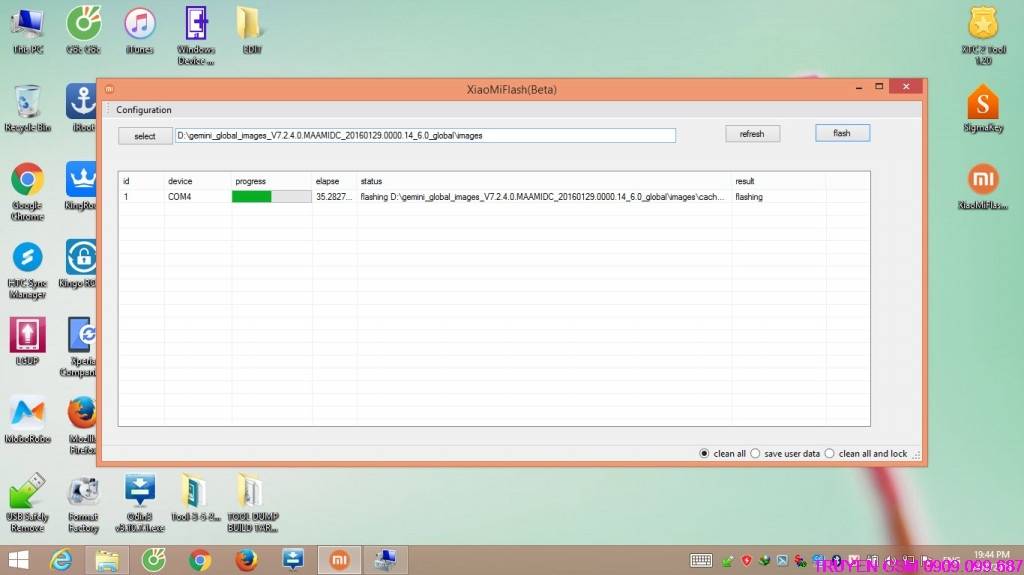The height and width of the screenshot is (575, 1024).
Task: Launch MoboRobo from the desktop
Action: 27,419
